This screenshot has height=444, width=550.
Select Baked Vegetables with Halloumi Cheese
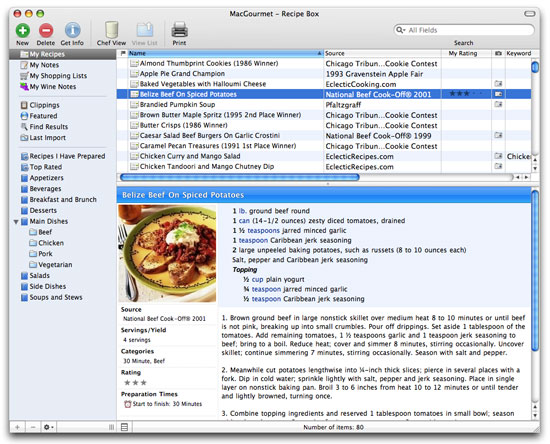pyautogui.click(x=324, y=84)
